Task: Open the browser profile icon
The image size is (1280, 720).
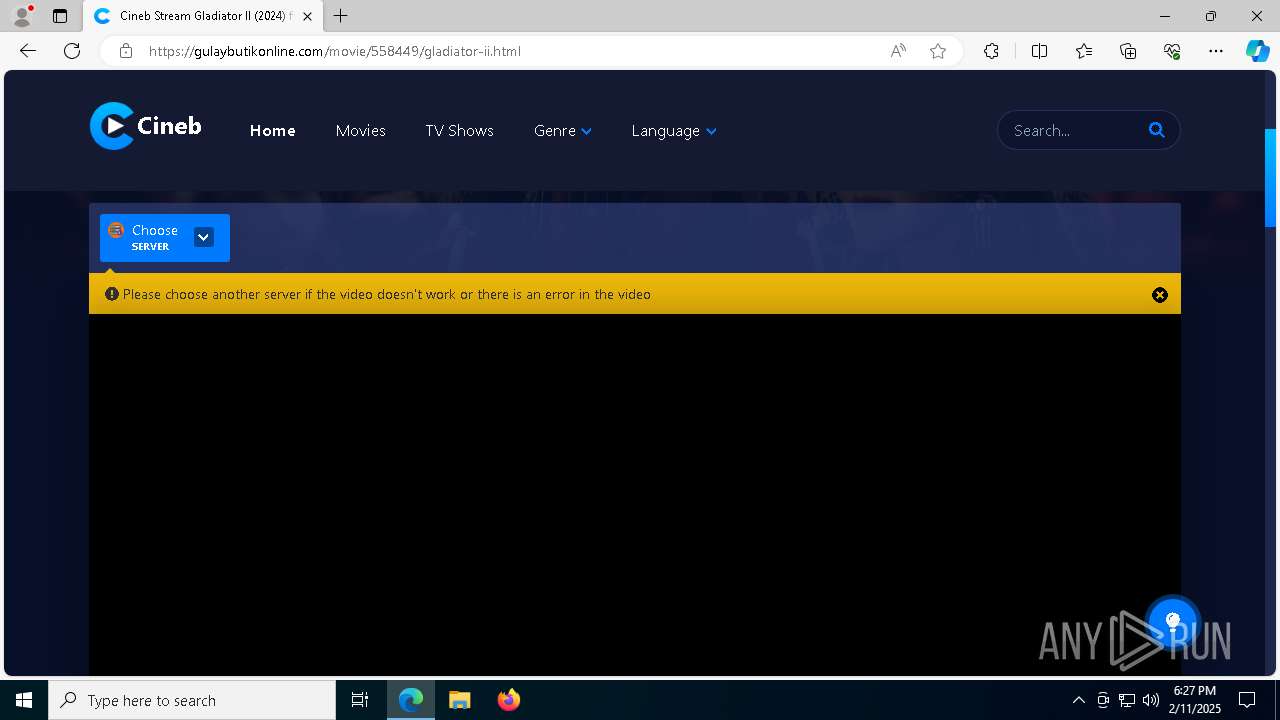Action: pos(22,16)
